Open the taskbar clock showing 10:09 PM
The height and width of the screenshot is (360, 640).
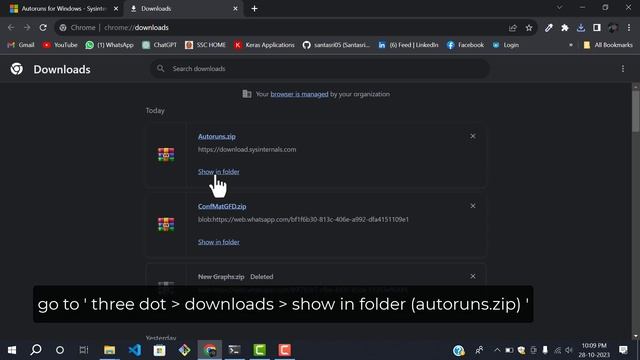[594, 350]
